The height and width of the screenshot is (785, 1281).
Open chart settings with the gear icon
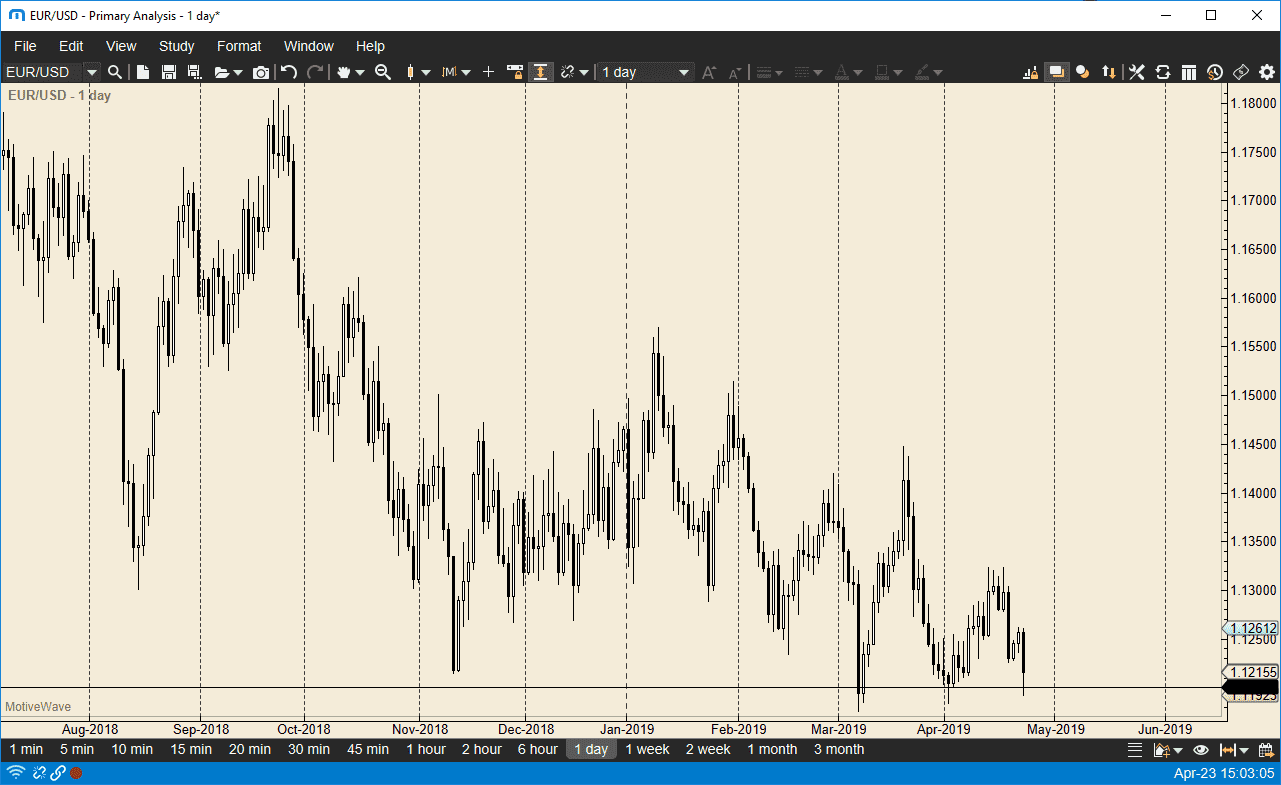click(1267, 71)
